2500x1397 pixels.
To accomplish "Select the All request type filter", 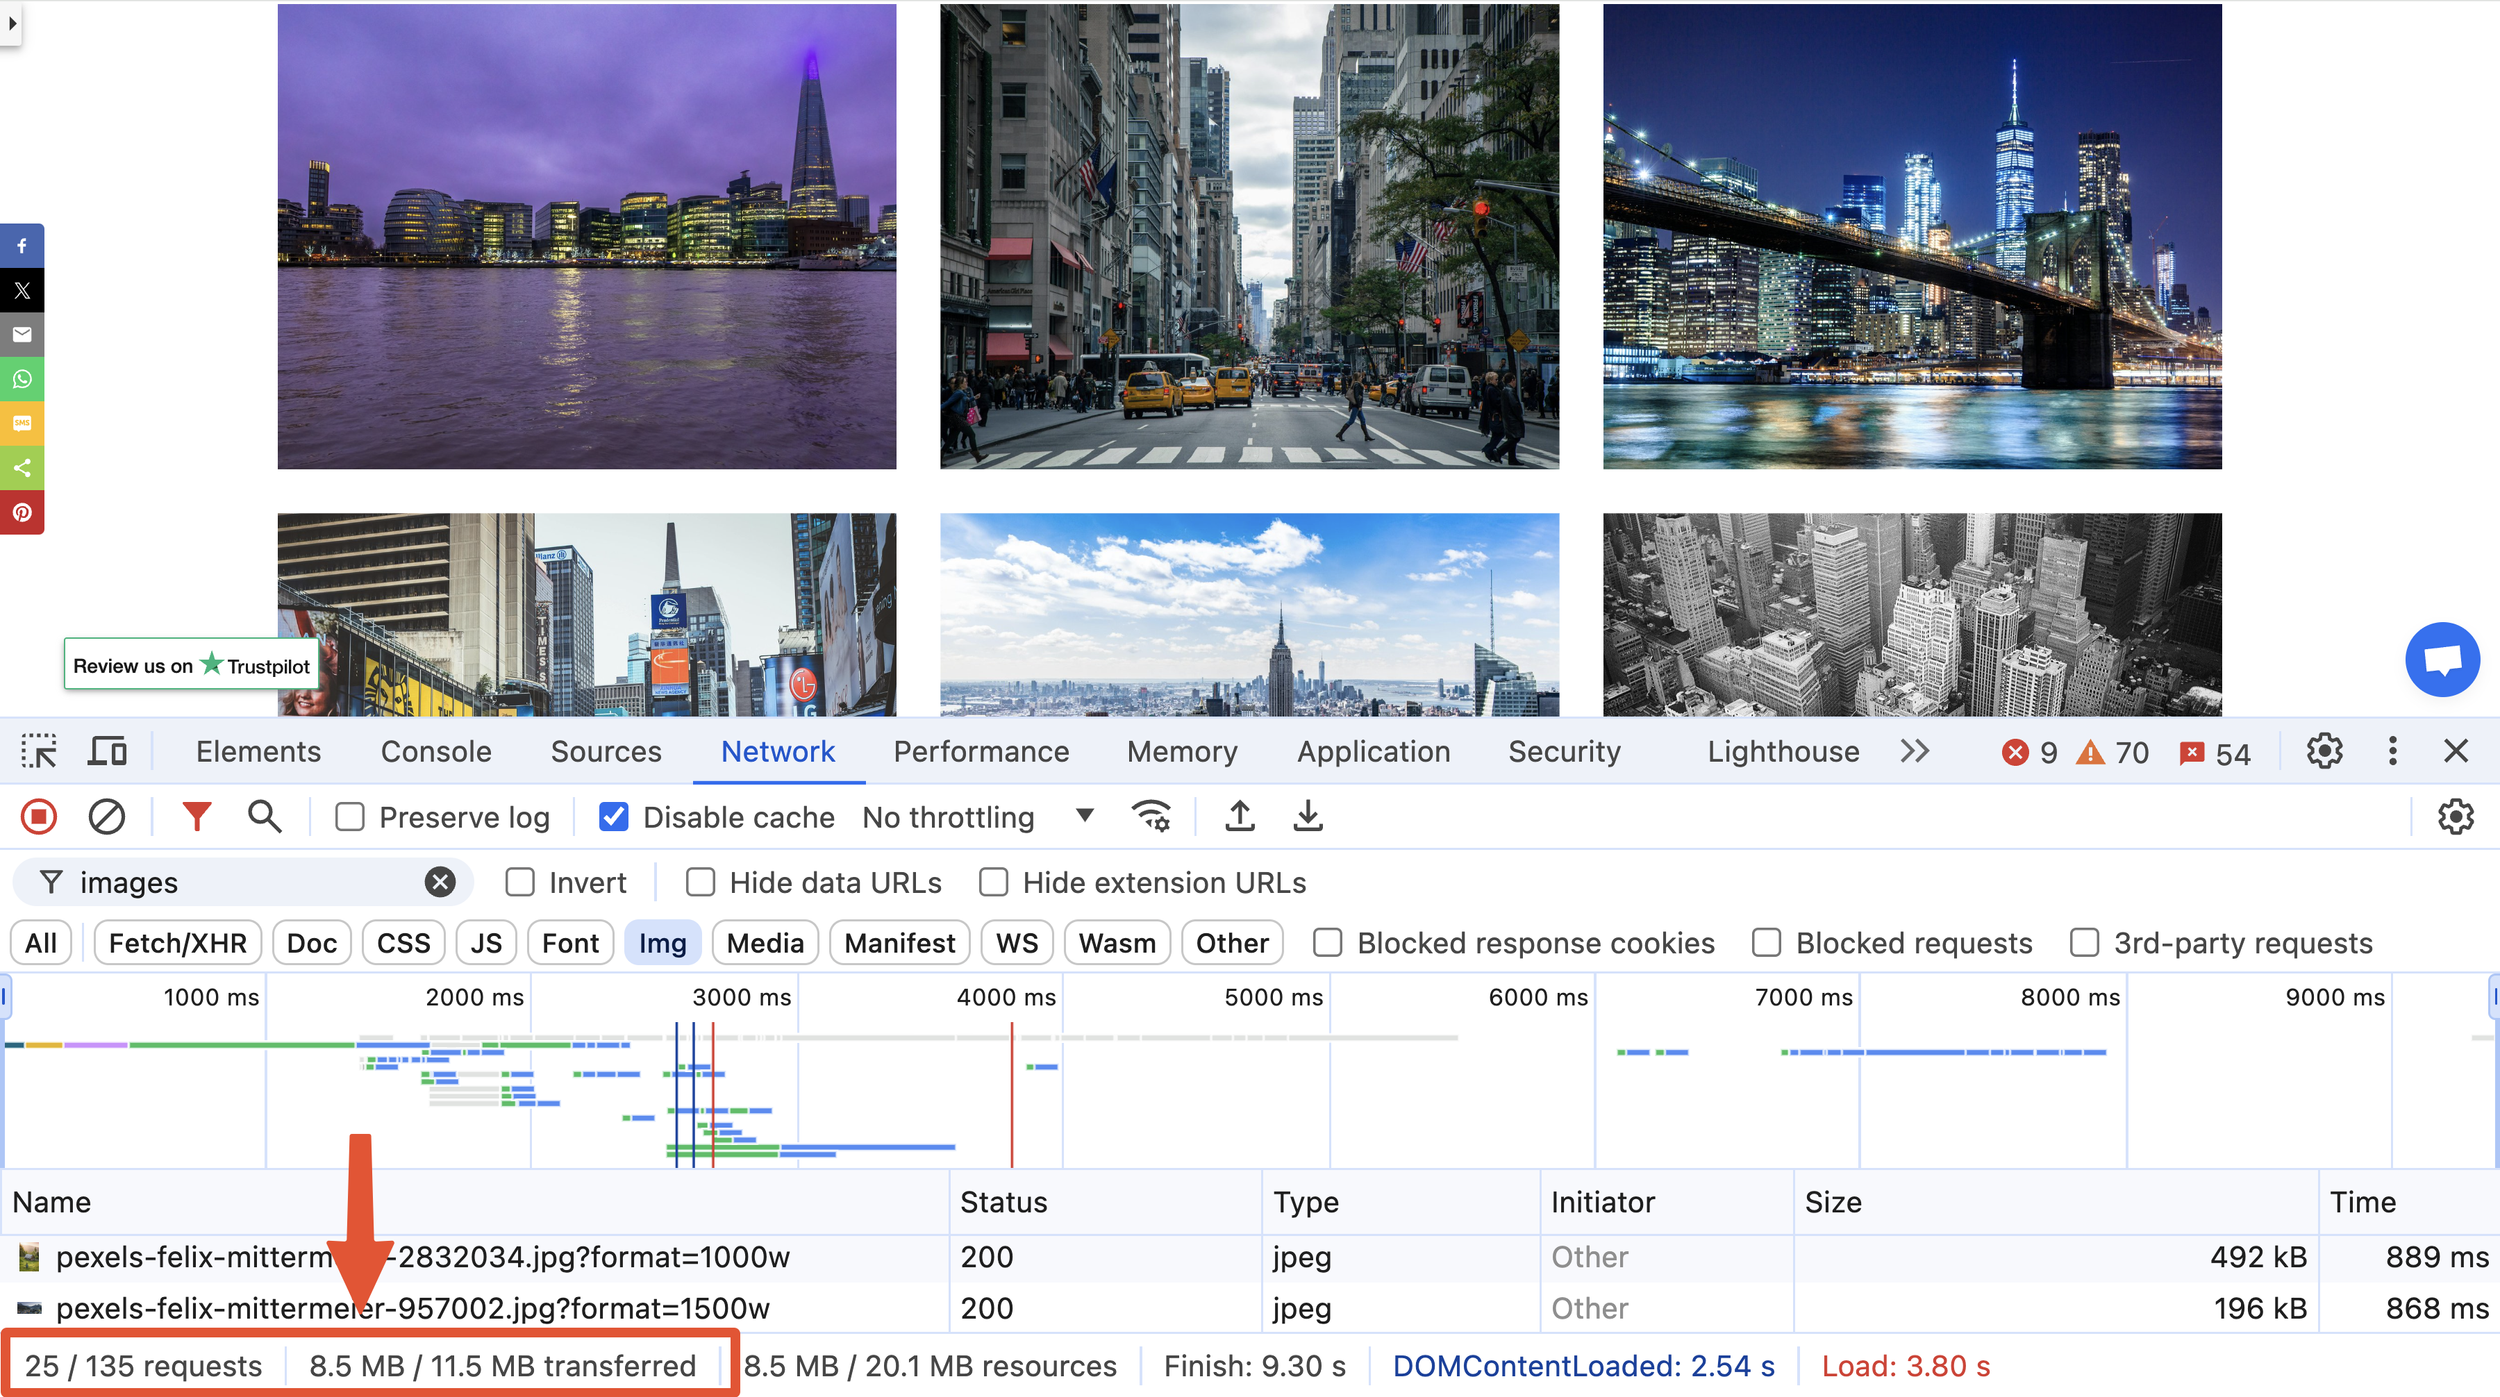I will point(41,943).
